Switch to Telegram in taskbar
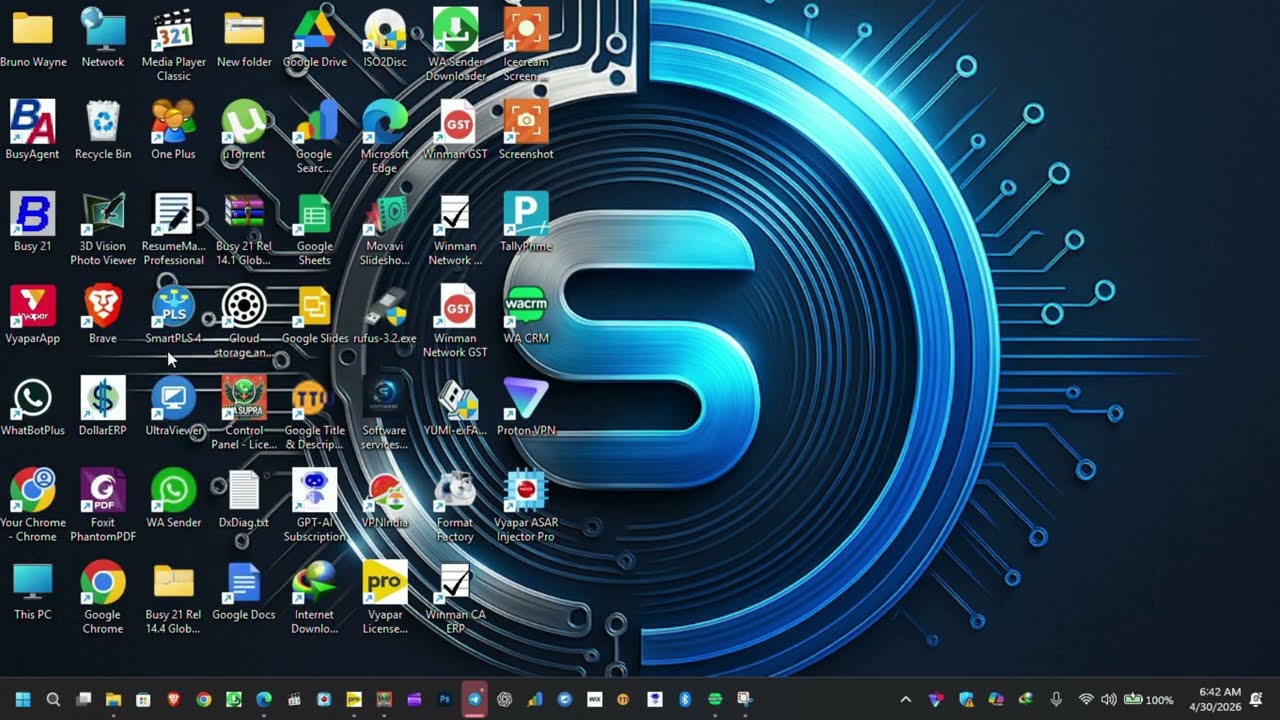Viewport: 1280px width, 720px height. [474, 699]
